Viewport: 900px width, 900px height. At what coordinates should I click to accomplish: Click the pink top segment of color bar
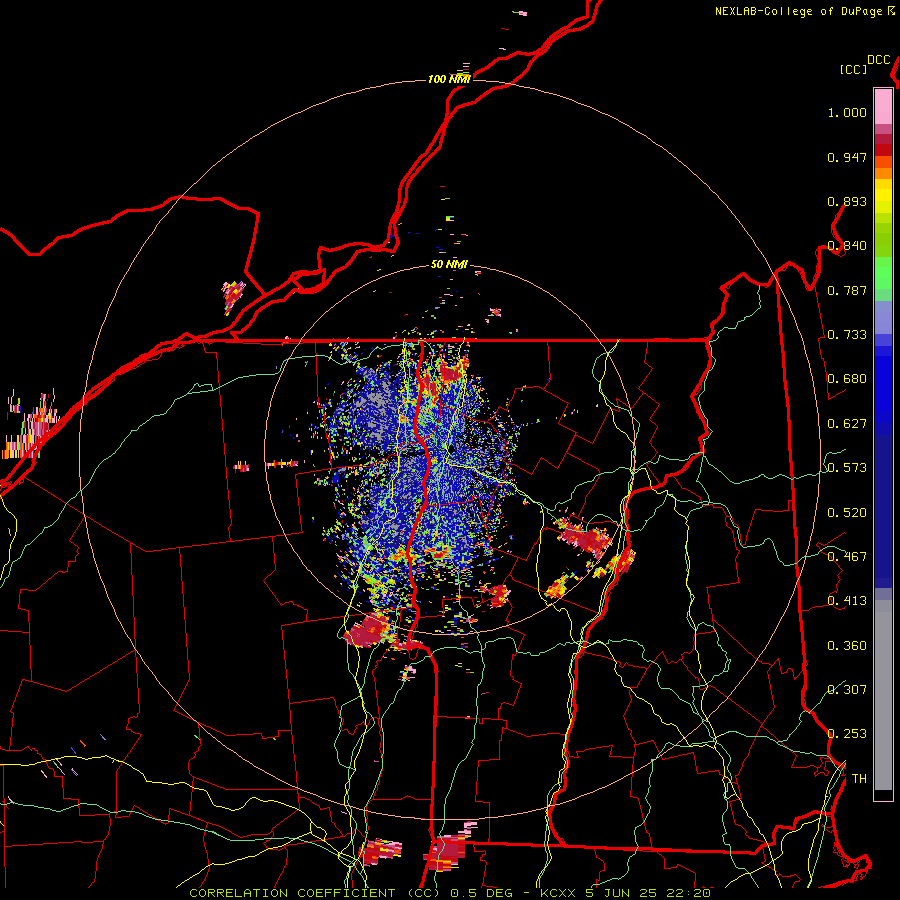click(883, 106)
